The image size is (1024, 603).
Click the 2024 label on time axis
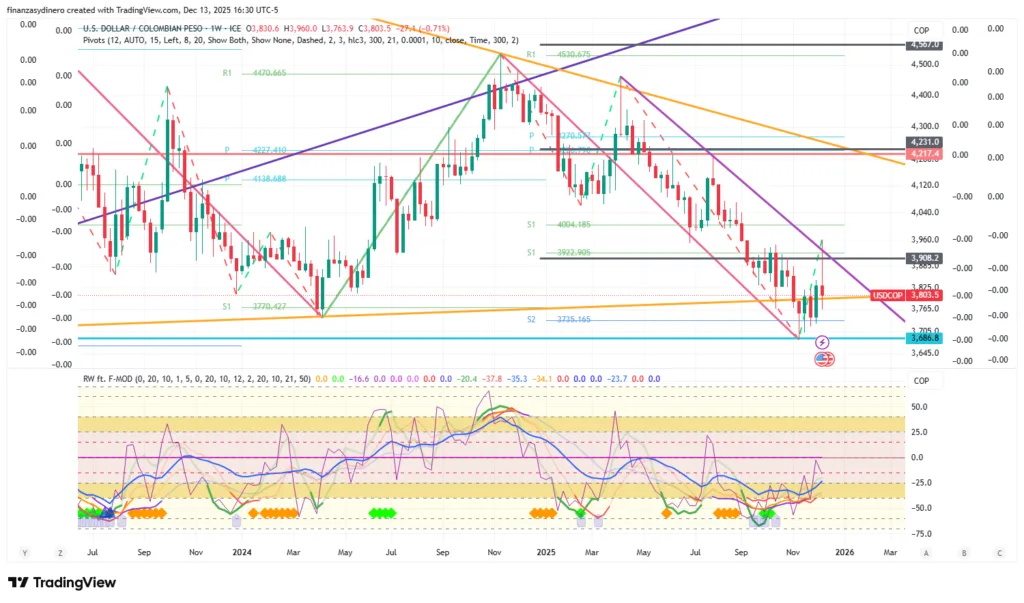(x=241, y=551)
